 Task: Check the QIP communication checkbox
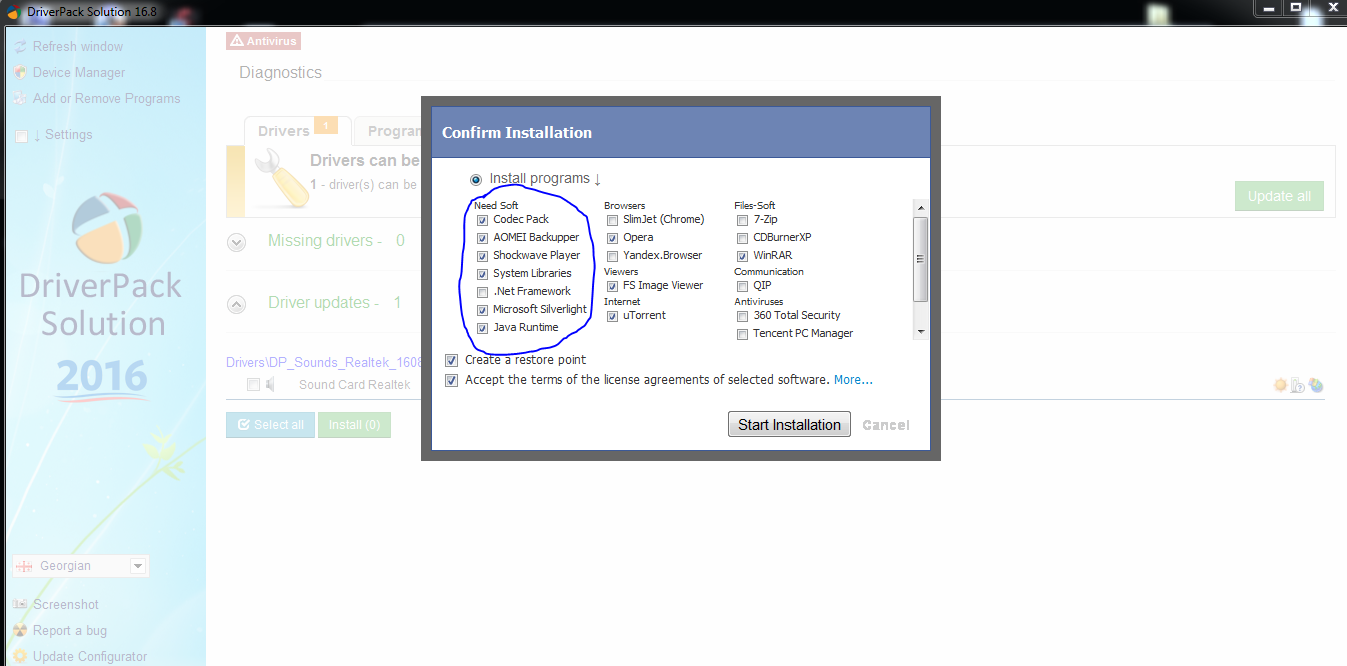click(743, 286)
